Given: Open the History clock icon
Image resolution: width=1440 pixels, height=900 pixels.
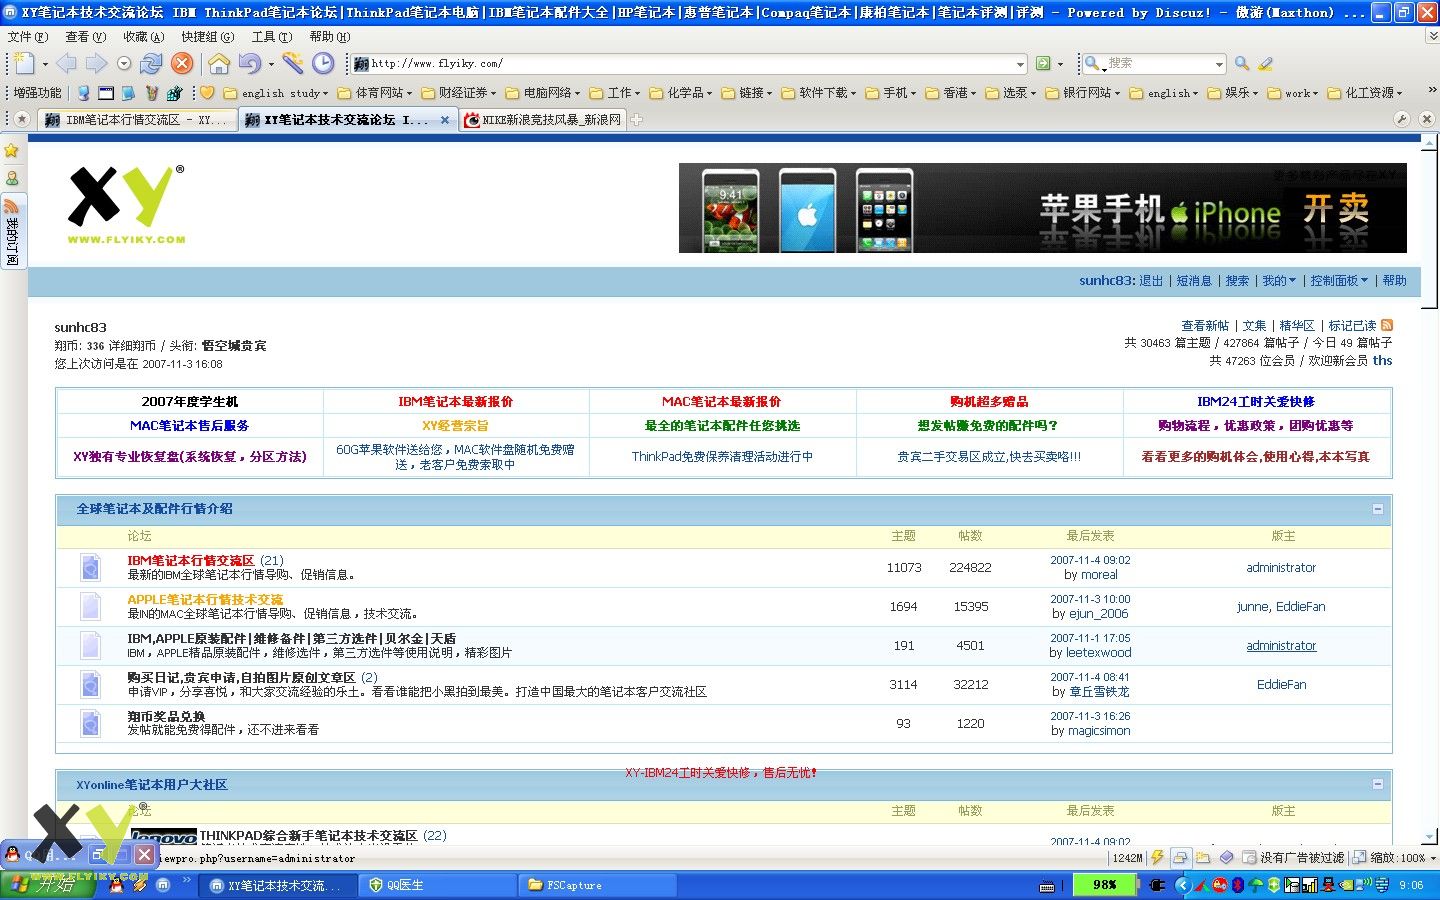Looking at the screenshot, I should click(323, 64).
